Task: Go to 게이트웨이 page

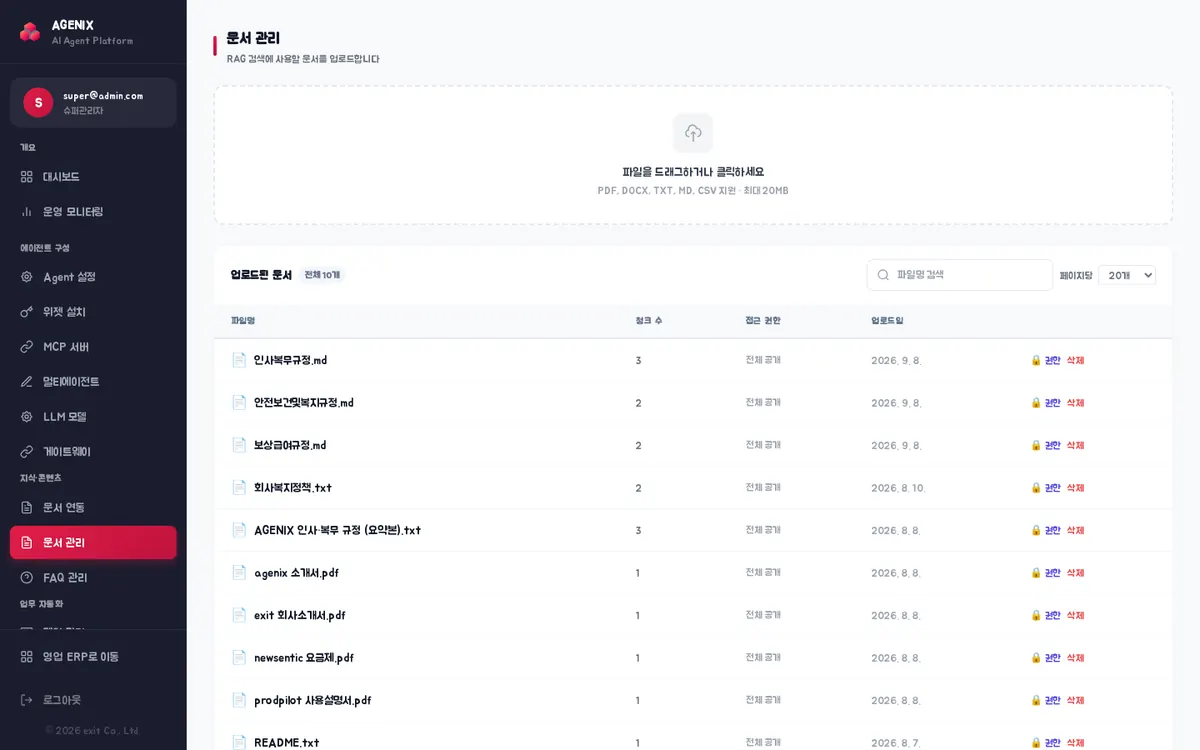Action: pos(93,452)
